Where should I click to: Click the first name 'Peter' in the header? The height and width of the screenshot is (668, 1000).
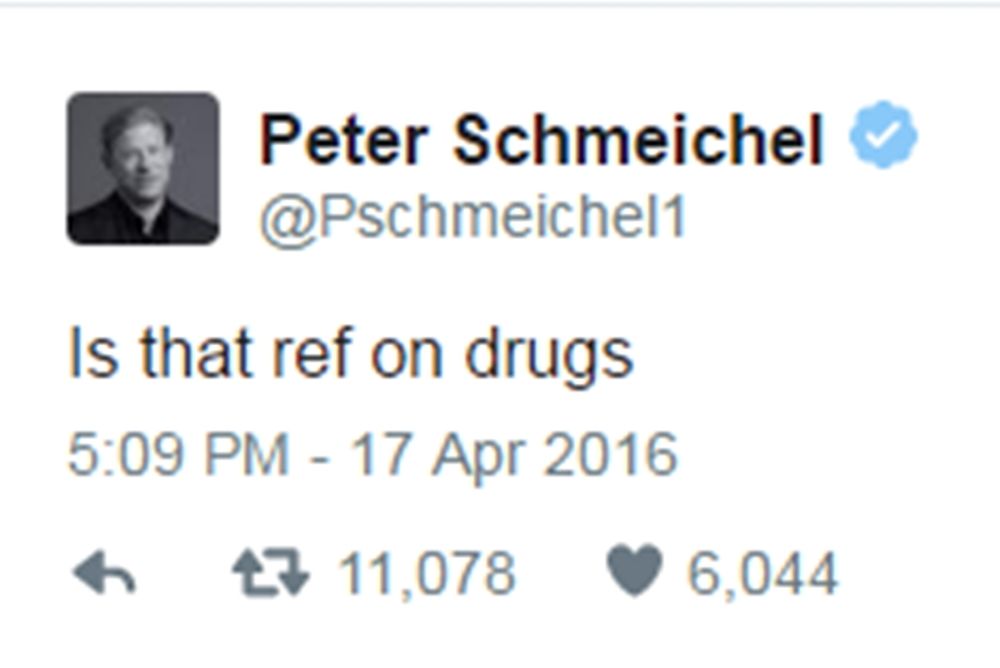tap(342, 140)
